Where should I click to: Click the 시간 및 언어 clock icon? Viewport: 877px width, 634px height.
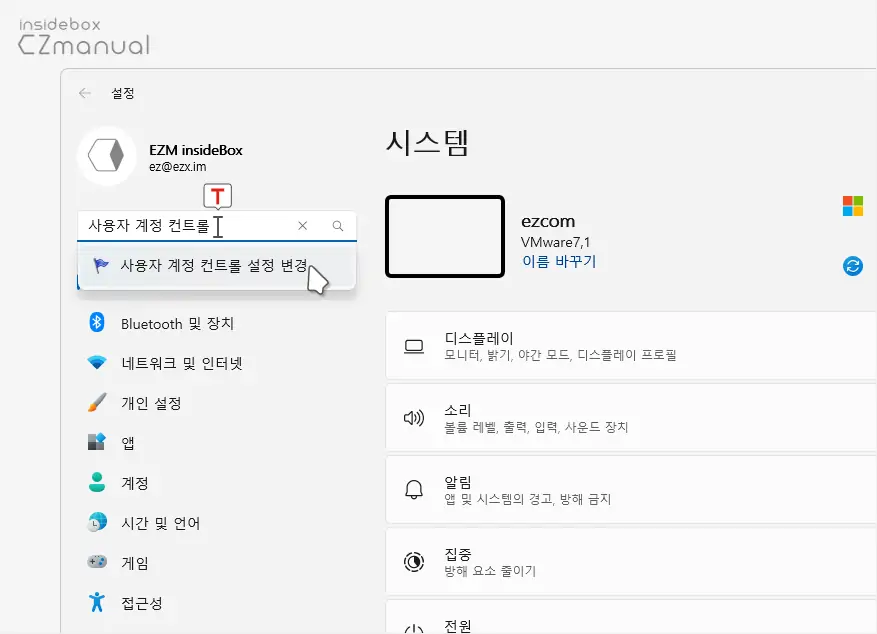[95, 522]
